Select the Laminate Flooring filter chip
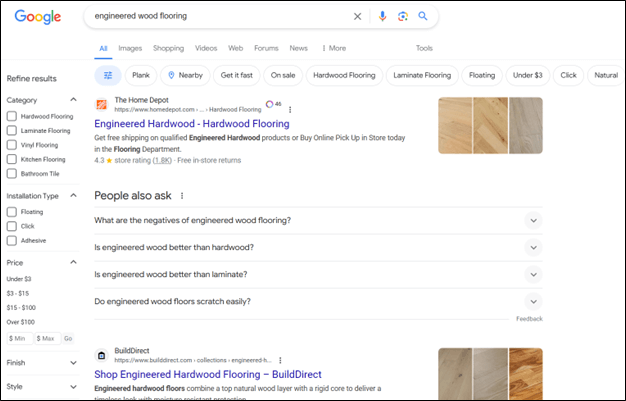The image size is (626, 401). coord(422,75)
